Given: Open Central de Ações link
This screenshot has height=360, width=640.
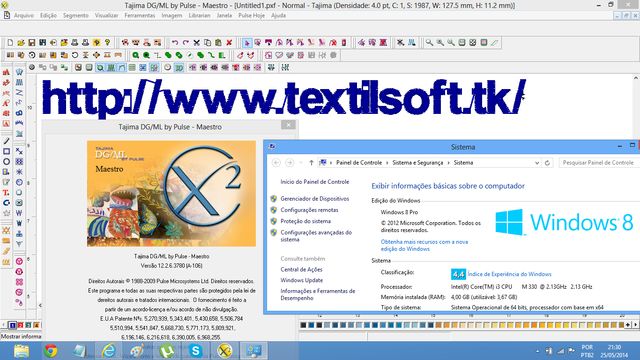Looking at the screenshot, I should [x=301, y=269].
